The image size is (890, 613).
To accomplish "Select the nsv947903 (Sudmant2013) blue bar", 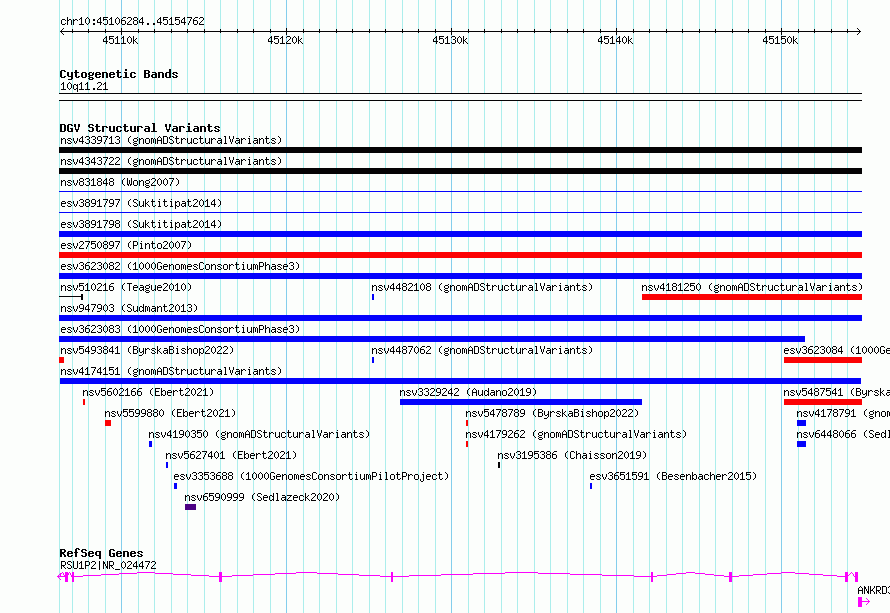I will 460,318.
